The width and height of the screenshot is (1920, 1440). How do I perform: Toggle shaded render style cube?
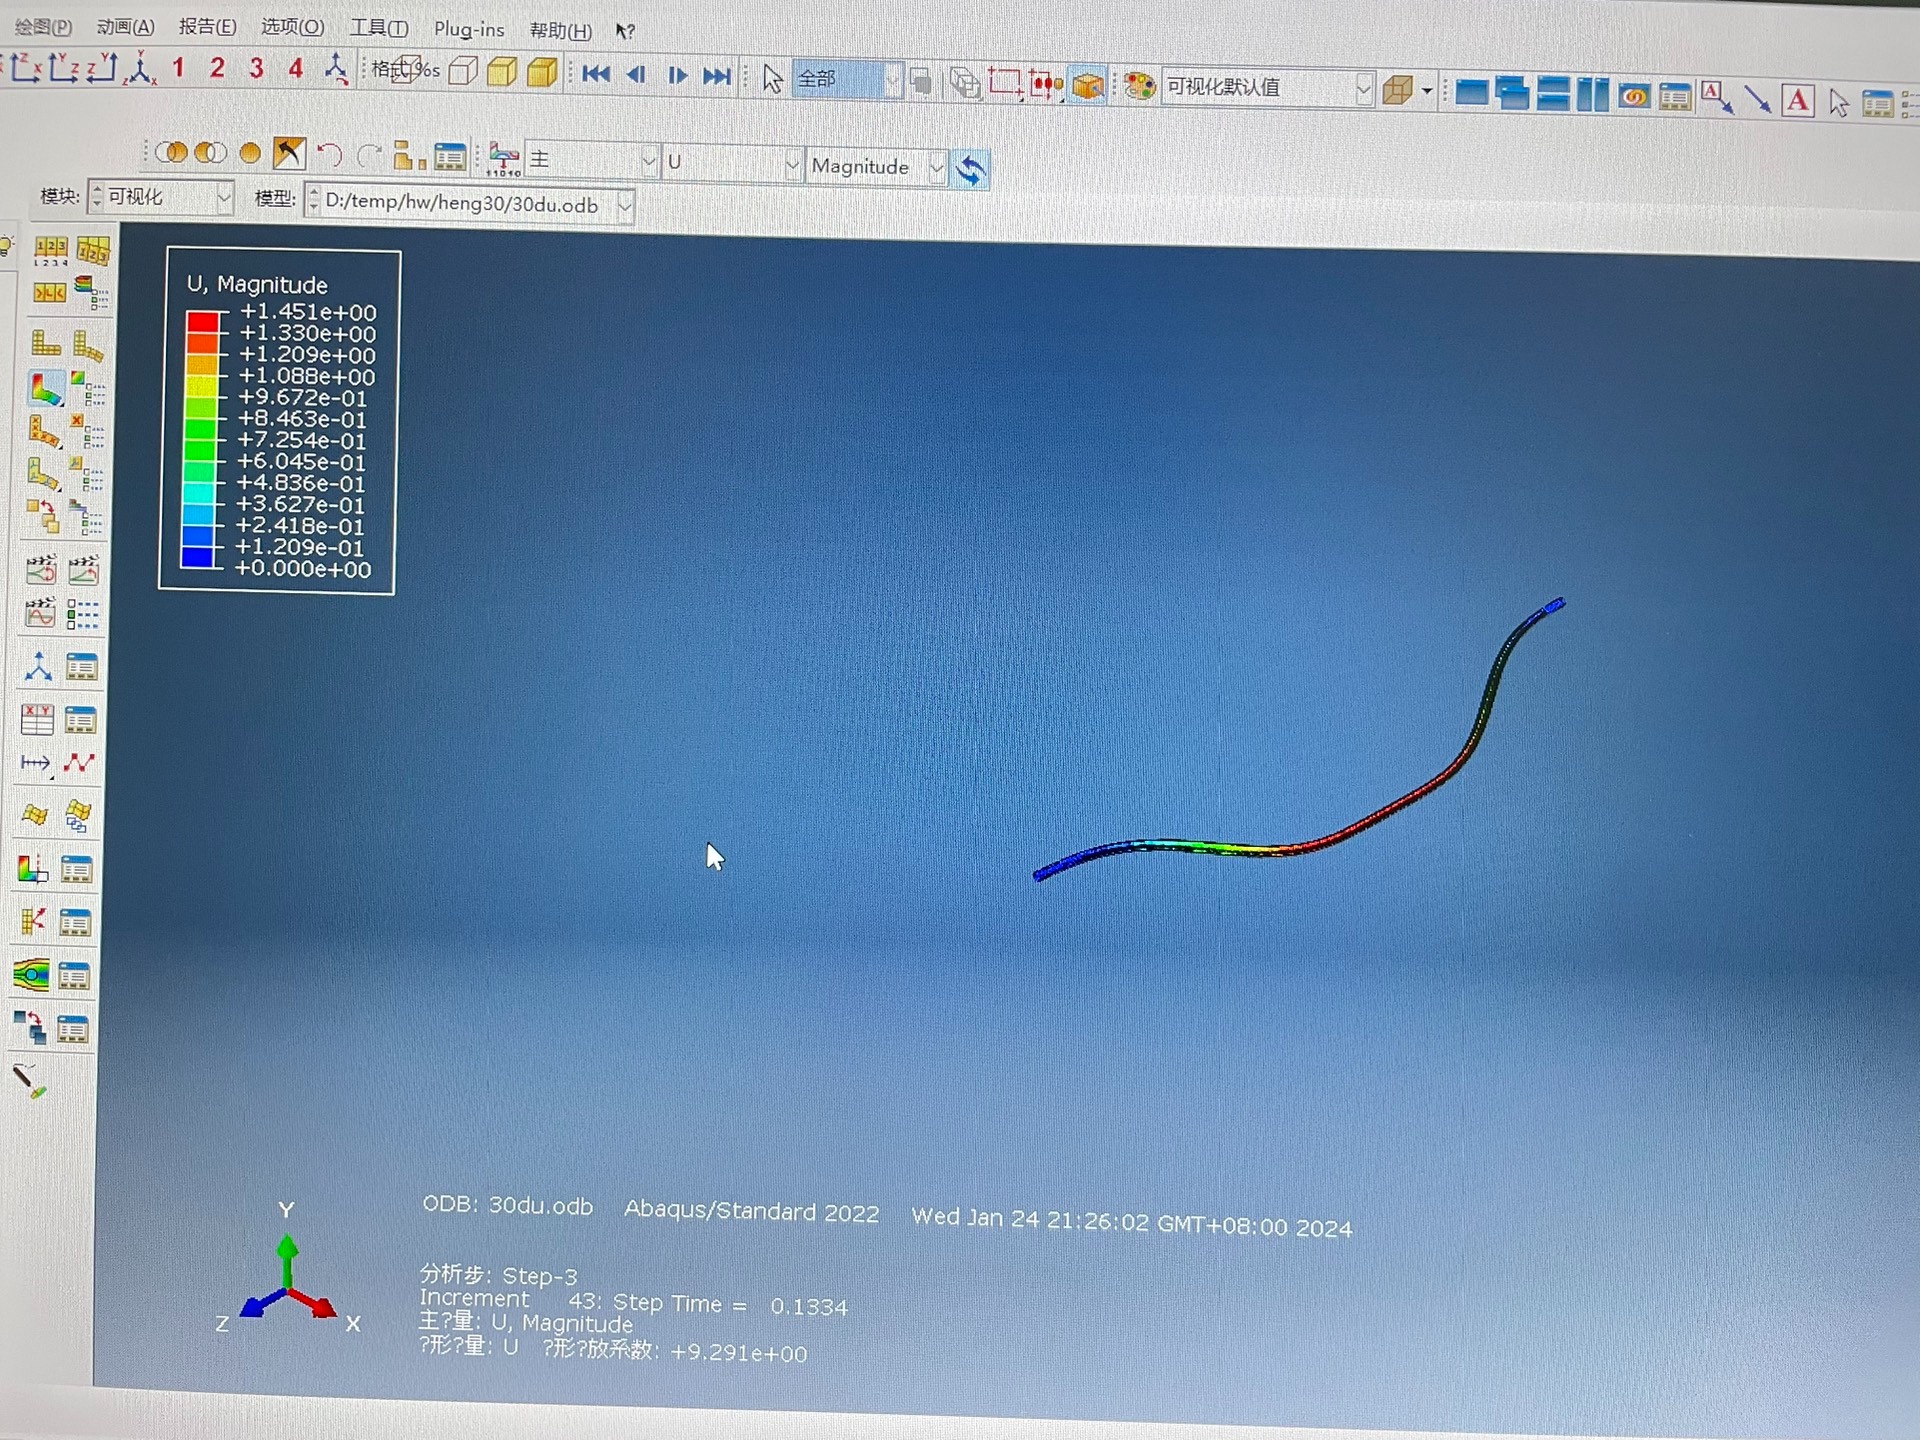542,72
